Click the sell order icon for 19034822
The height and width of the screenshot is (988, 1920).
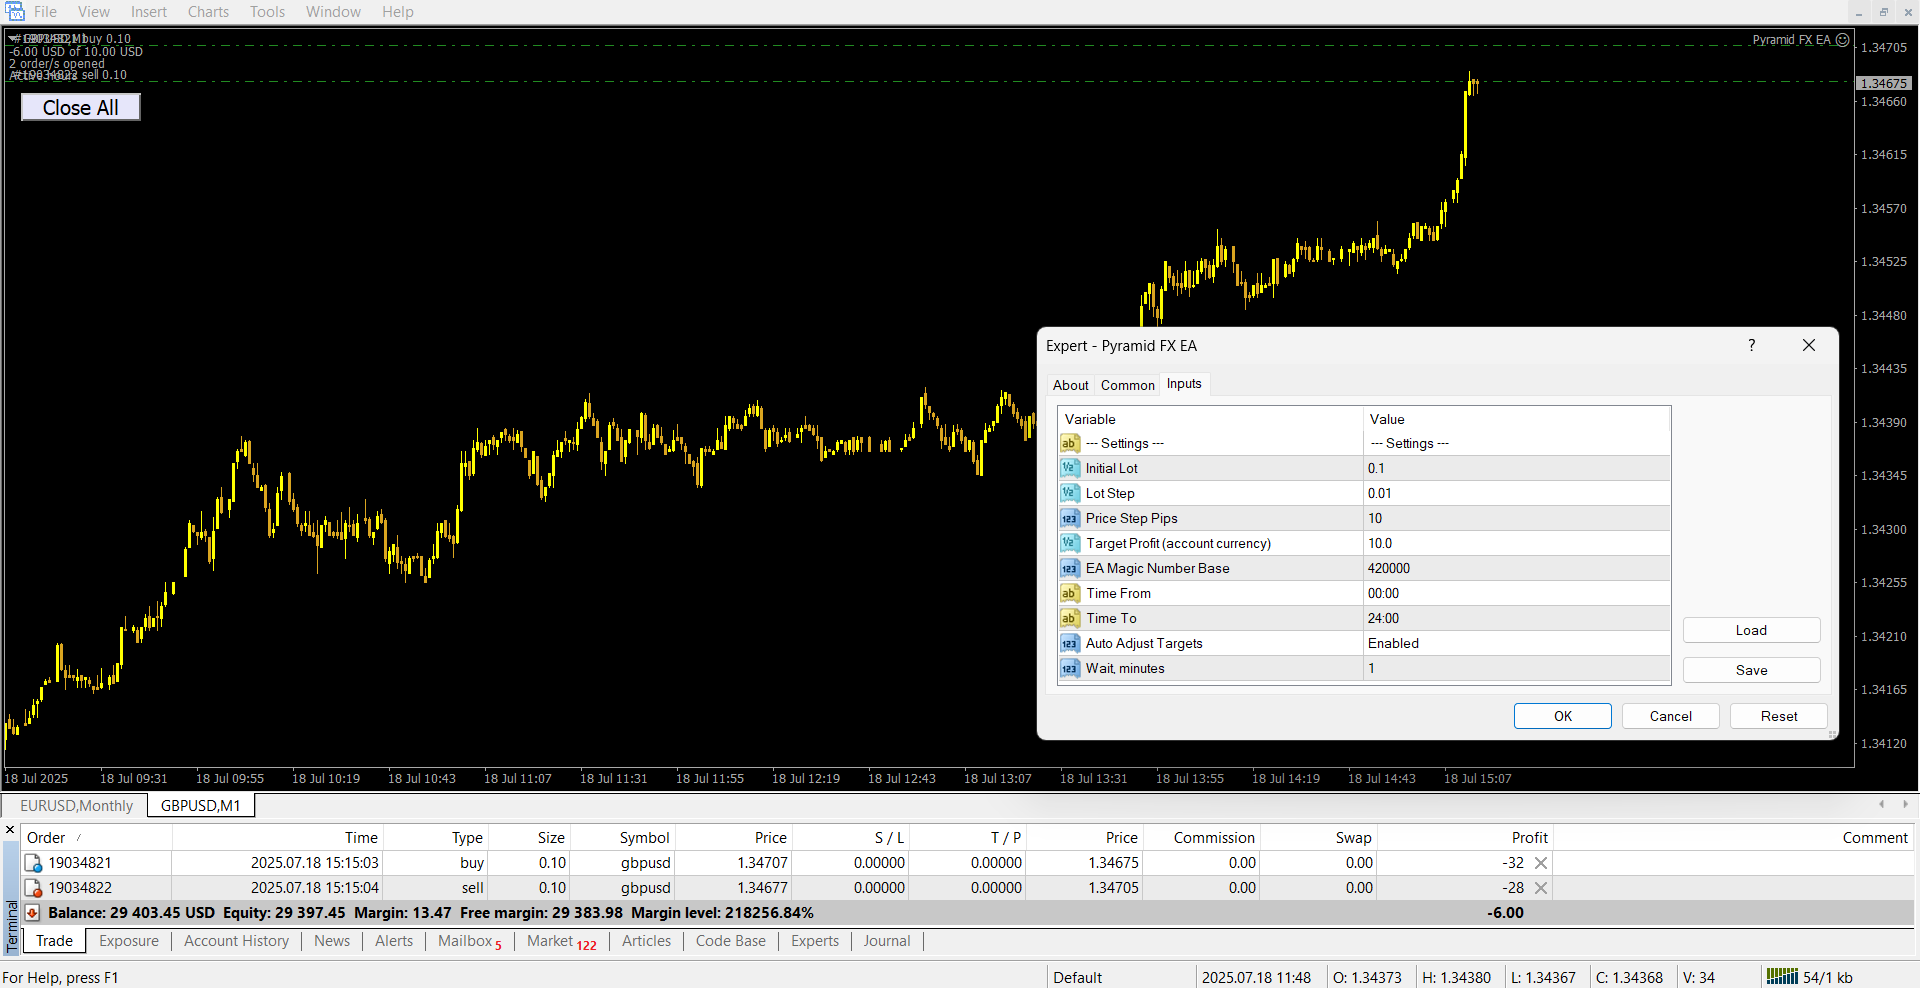tap(33, 888)
